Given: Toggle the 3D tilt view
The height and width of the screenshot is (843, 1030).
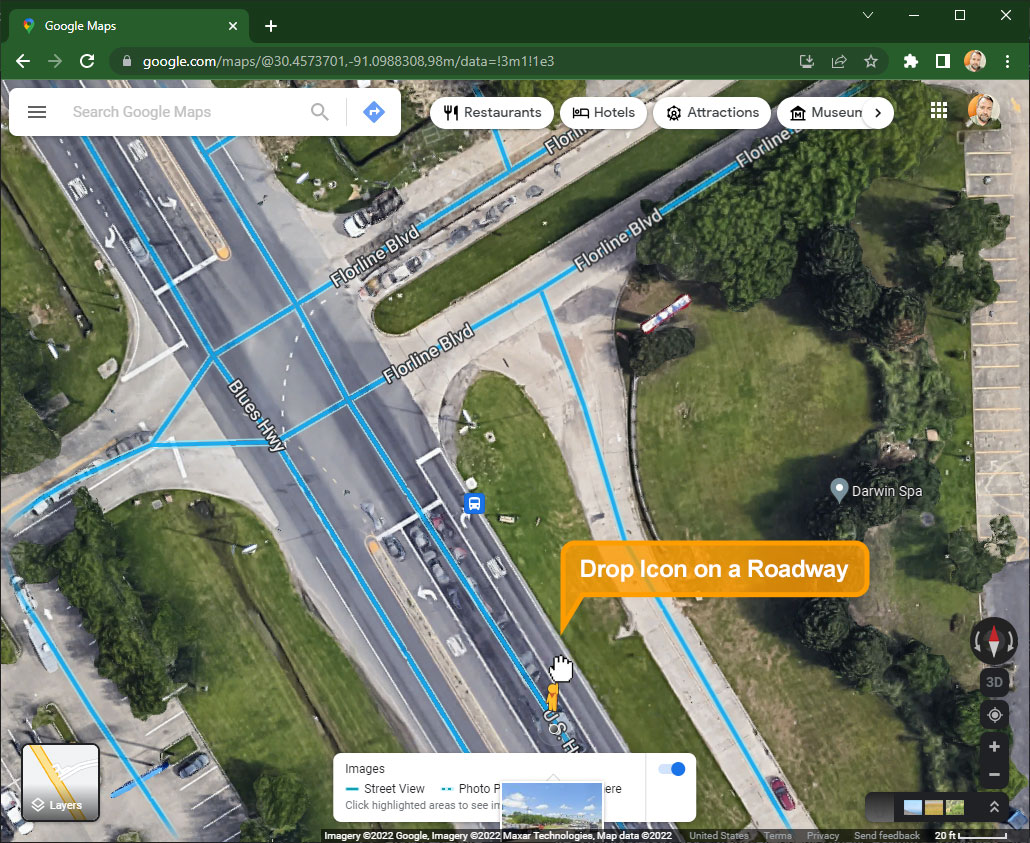Looking at the screenshot, I should 994,682.
